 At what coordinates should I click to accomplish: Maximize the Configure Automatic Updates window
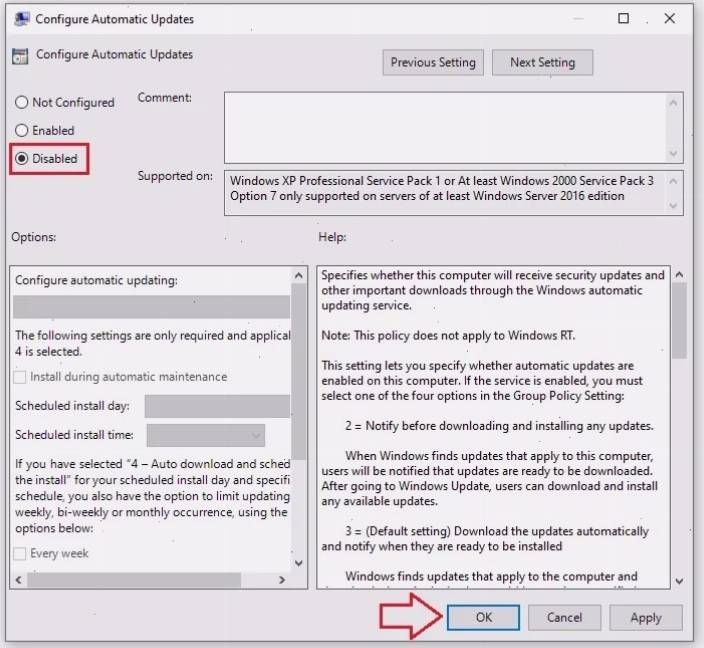coord(623,18)
